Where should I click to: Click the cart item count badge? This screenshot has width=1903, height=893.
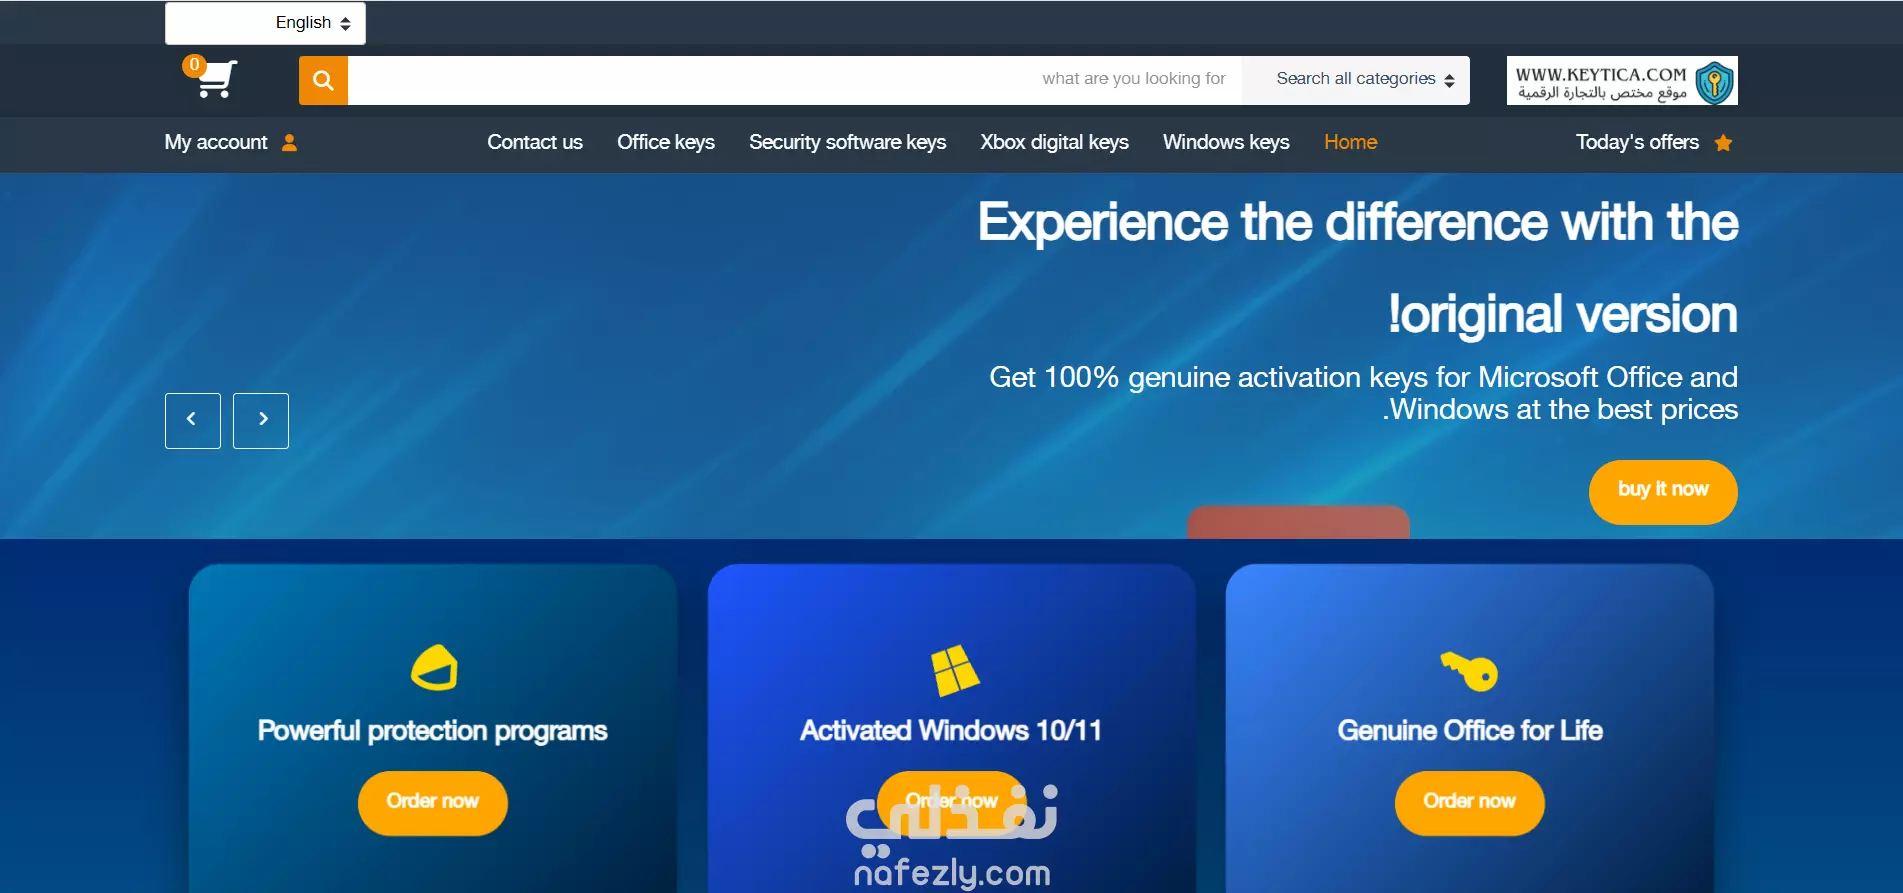(194, 65)
